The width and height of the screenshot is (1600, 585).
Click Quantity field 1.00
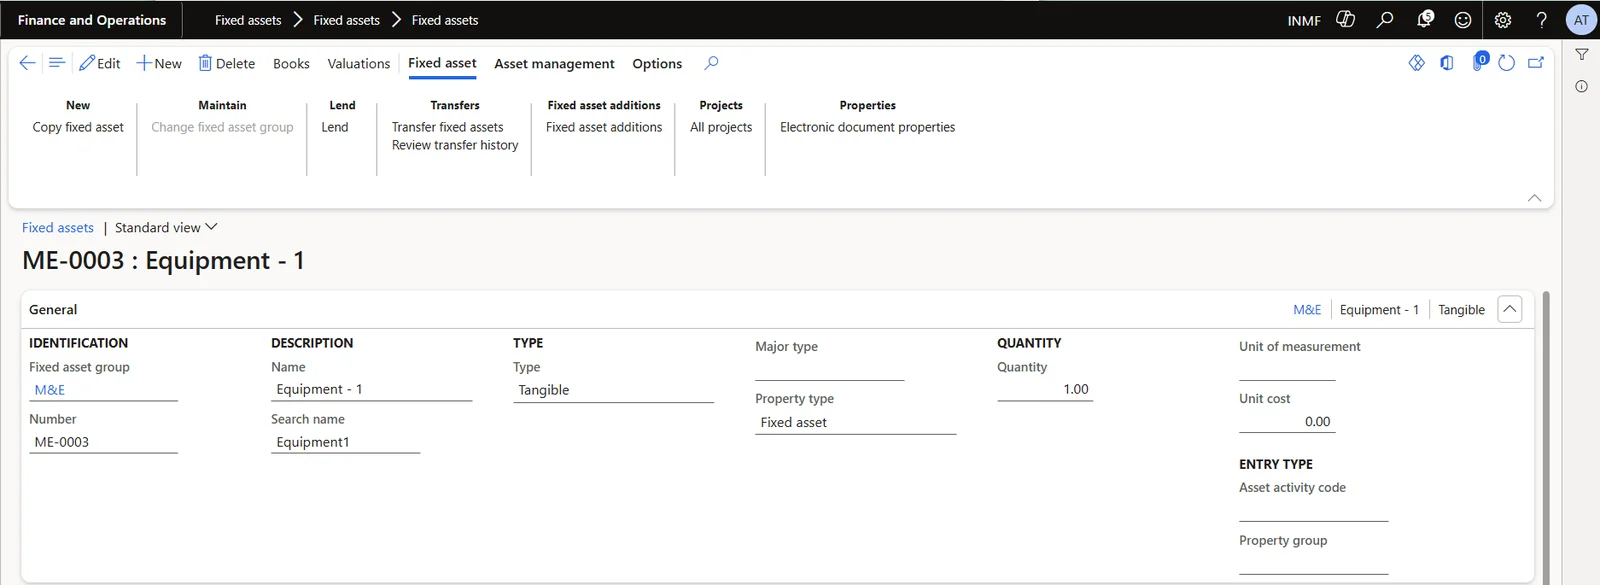(1045, 389)
